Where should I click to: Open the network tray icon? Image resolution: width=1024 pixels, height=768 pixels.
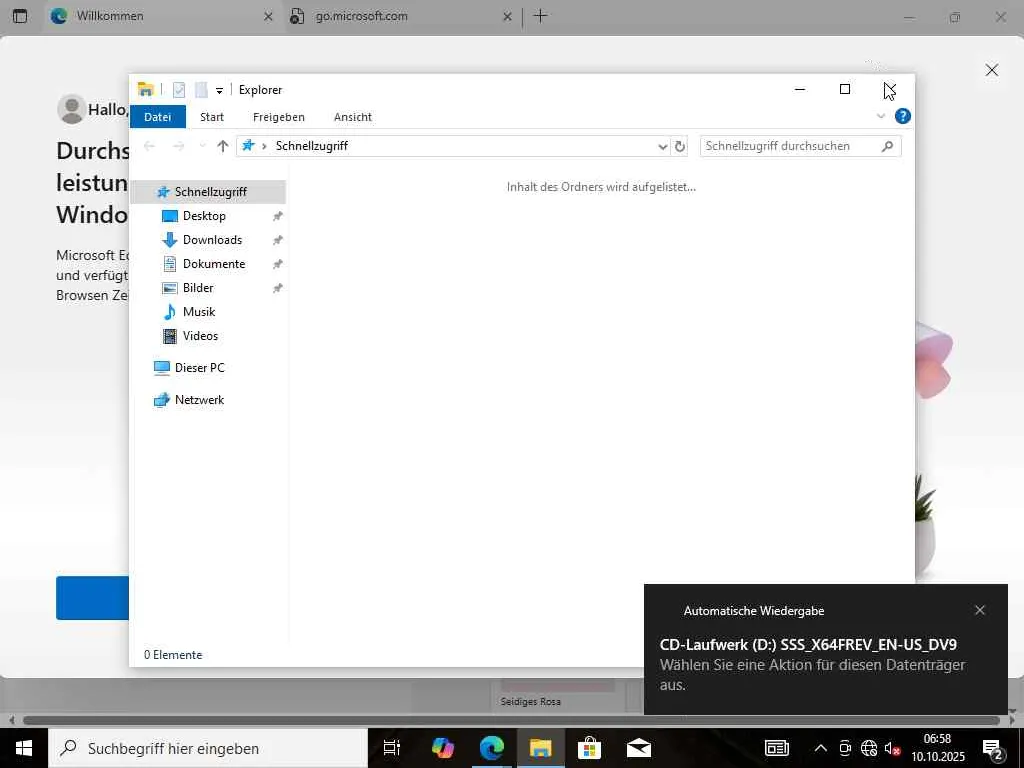click(869, 748)
